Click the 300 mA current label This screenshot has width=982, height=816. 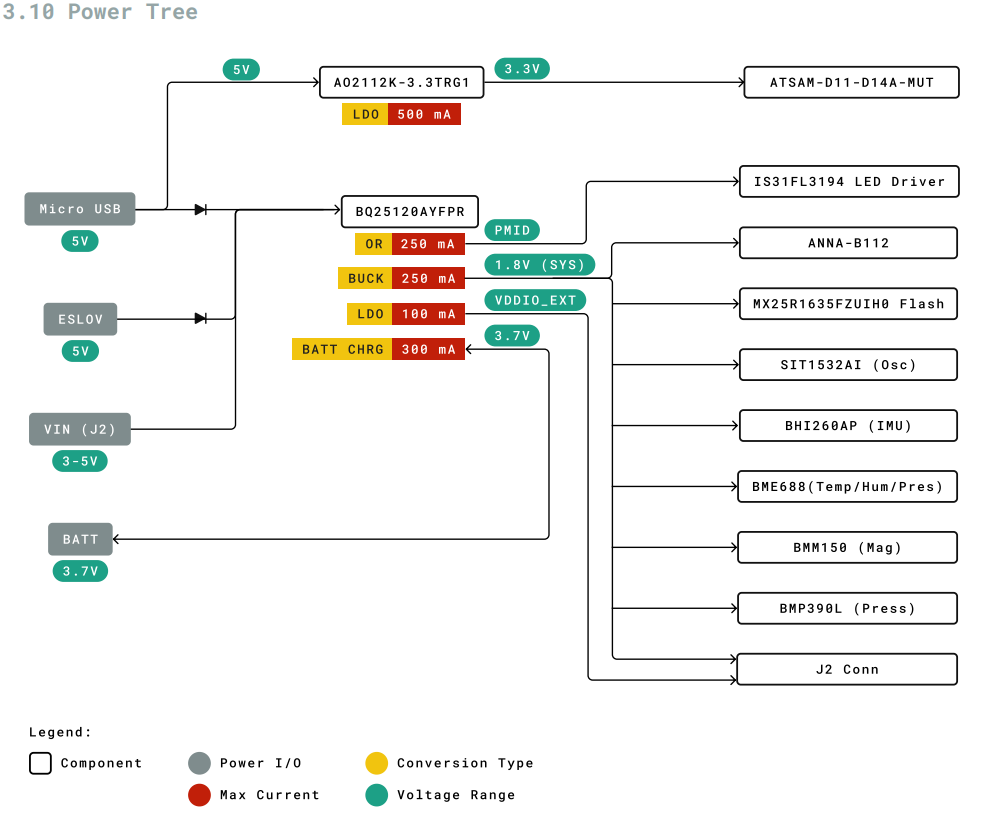tap(428, 349)
